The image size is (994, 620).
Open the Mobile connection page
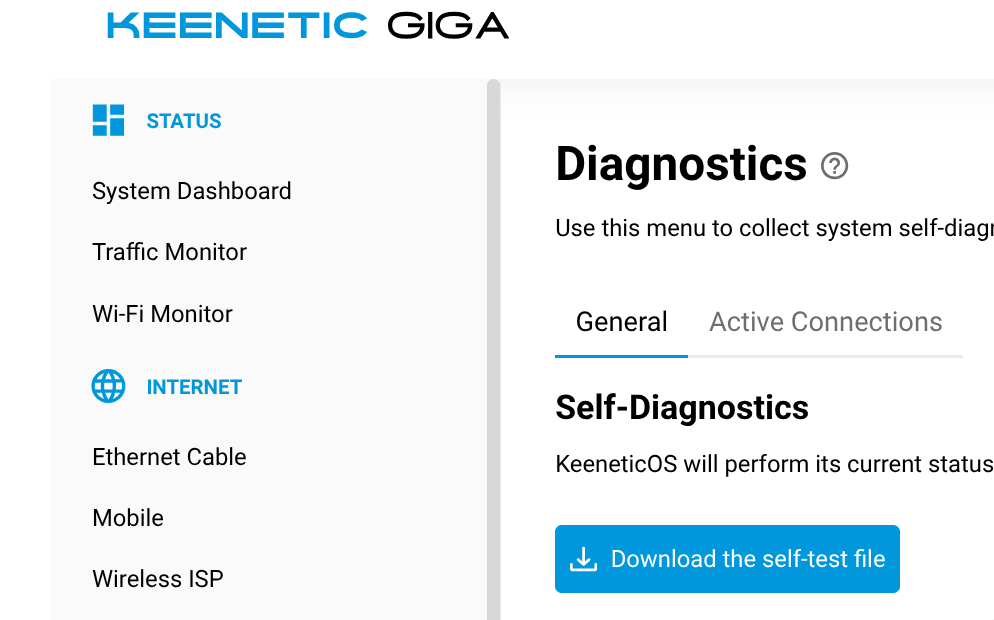tap(128, 518)
